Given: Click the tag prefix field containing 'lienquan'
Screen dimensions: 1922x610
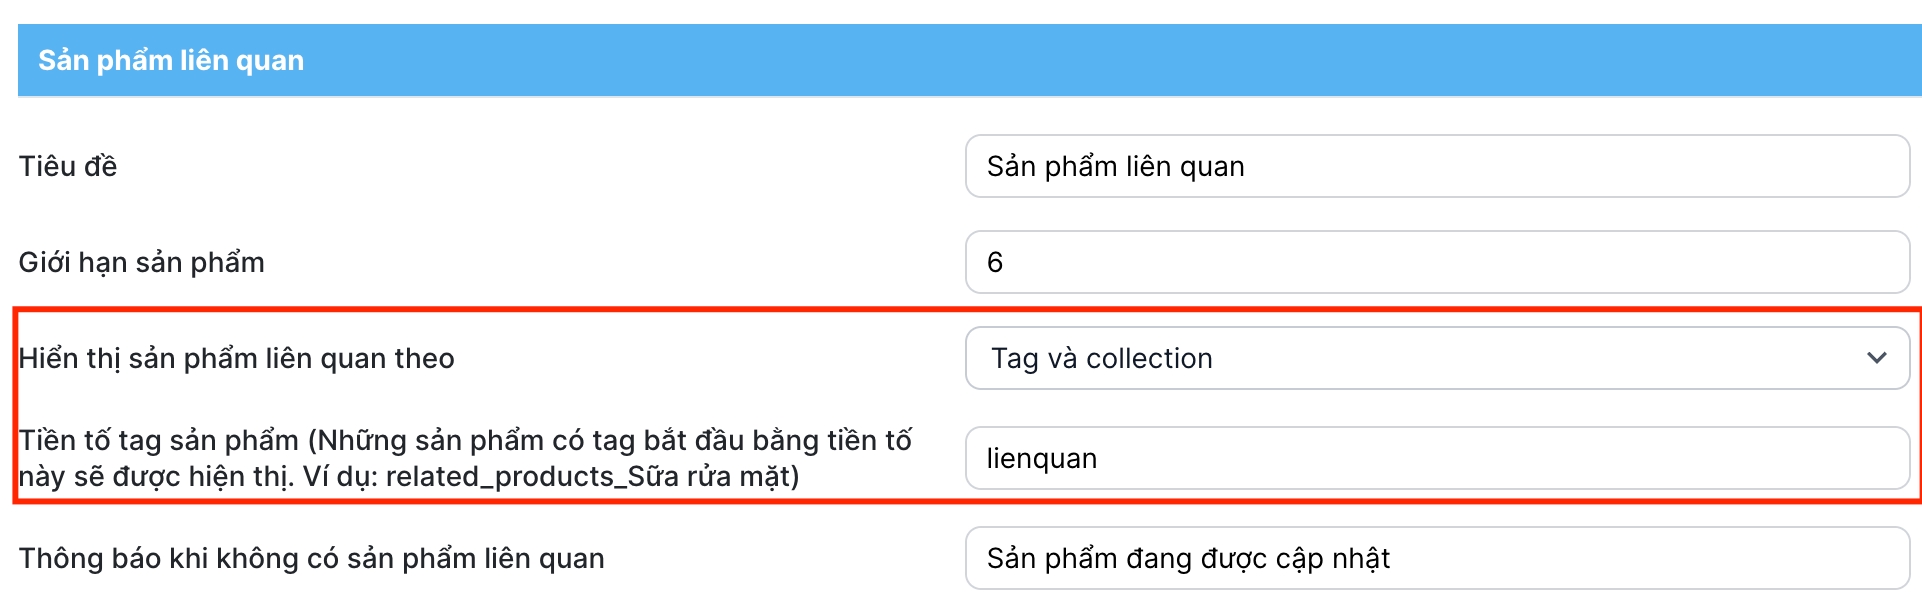Looking at the screenshot, I should coord(1436,458).
